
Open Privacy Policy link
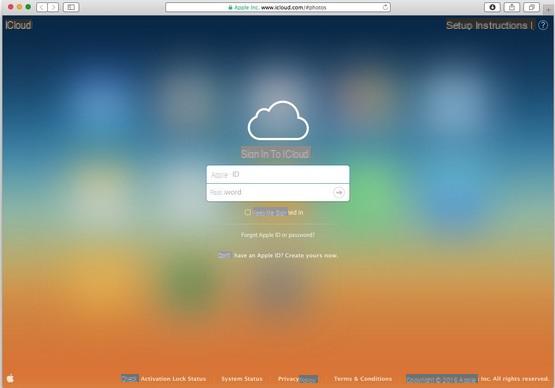pyautogui.click(x=298, y=379)
